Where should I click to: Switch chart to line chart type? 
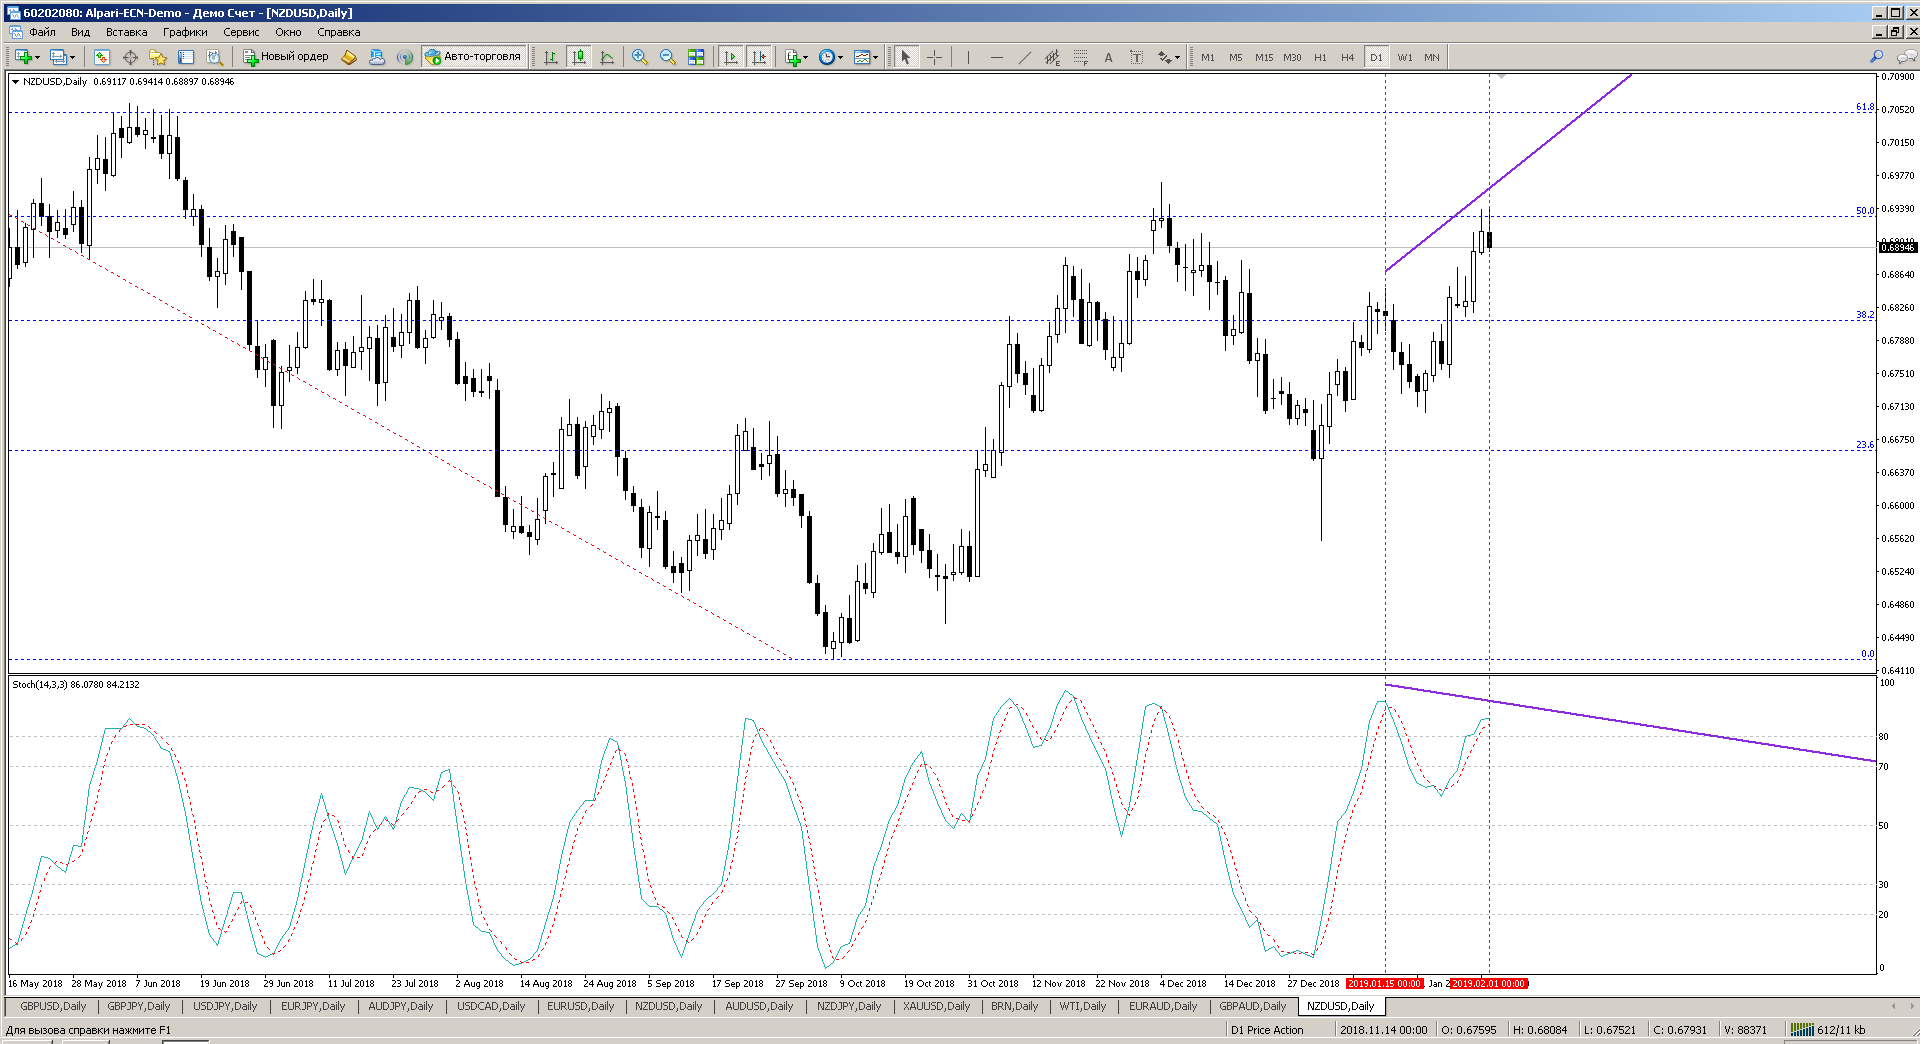click(607, 57)
